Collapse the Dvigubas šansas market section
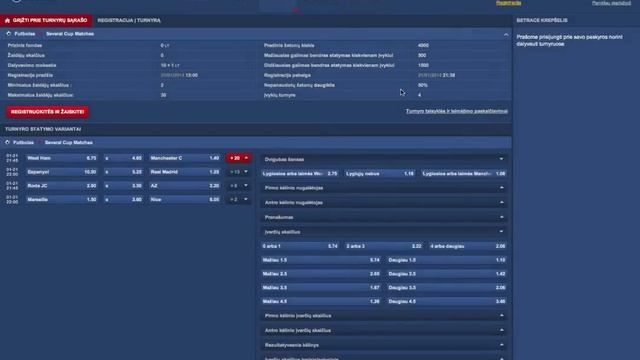 click(384, 159)
